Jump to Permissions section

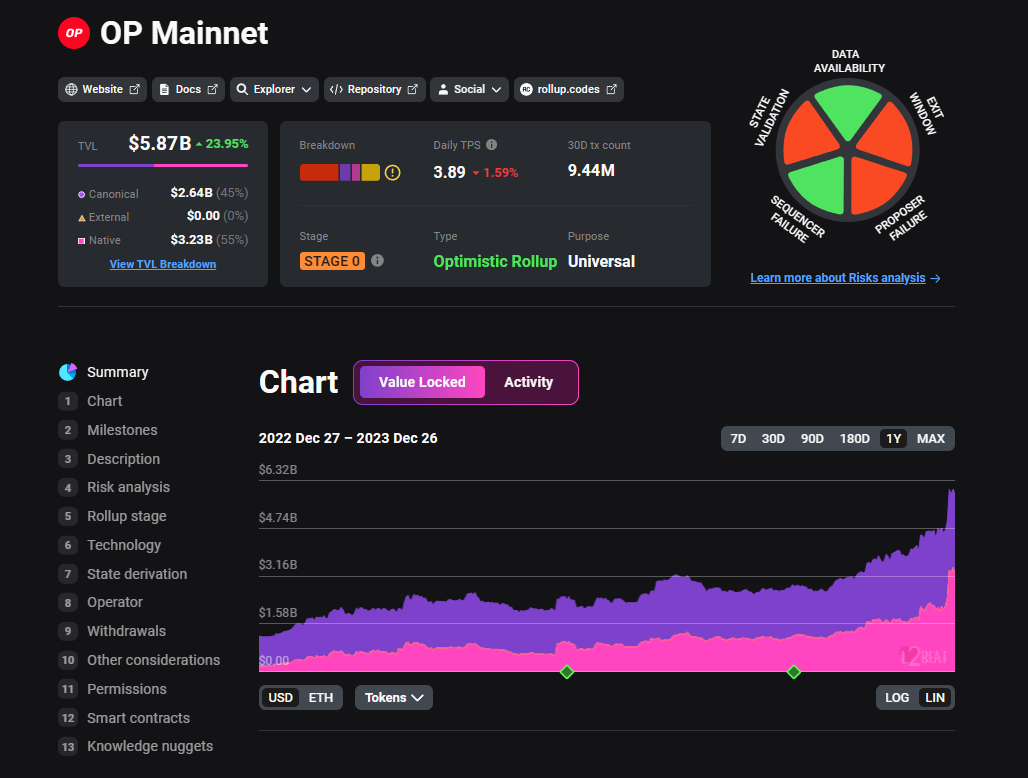point(127,689)
